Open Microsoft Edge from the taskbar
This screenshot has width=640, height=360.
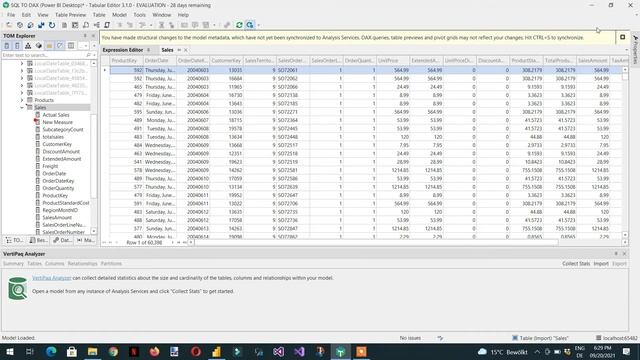click(51, 351)
